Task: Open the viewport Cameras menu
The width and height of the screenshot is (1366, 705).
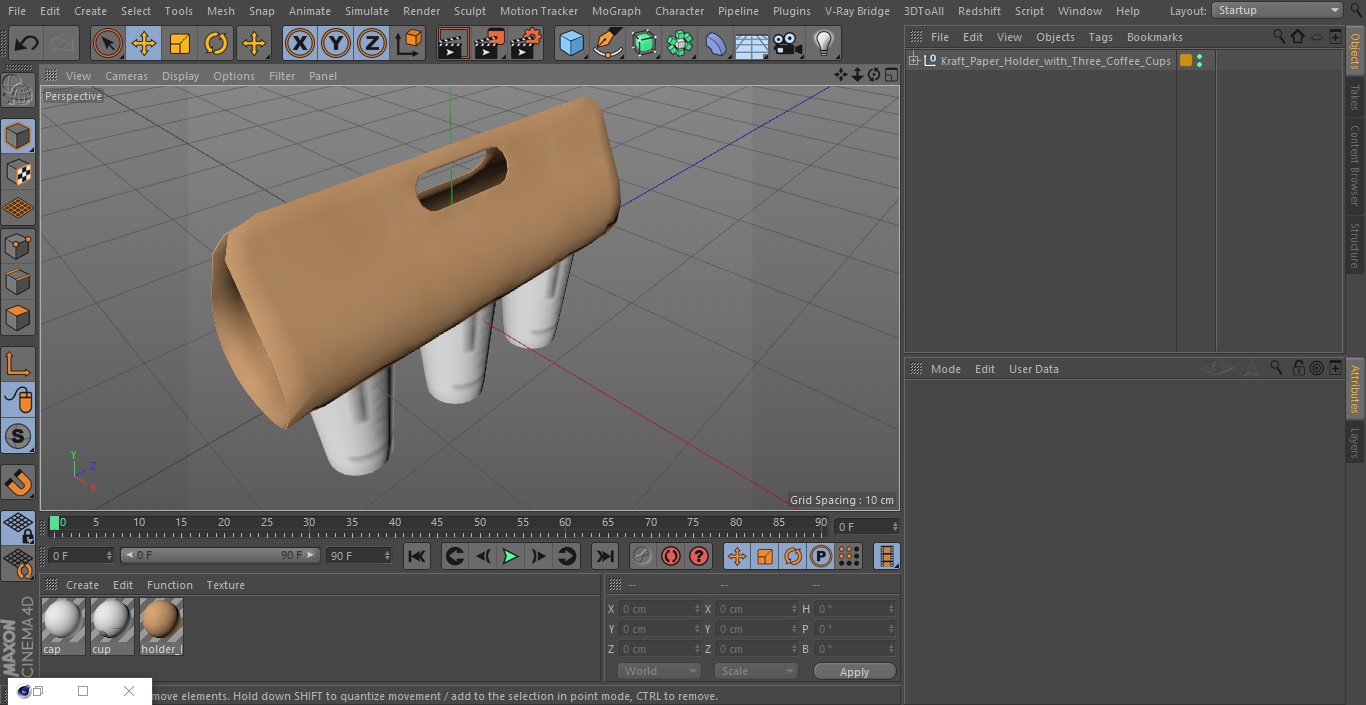Action: tap(126, 76)
